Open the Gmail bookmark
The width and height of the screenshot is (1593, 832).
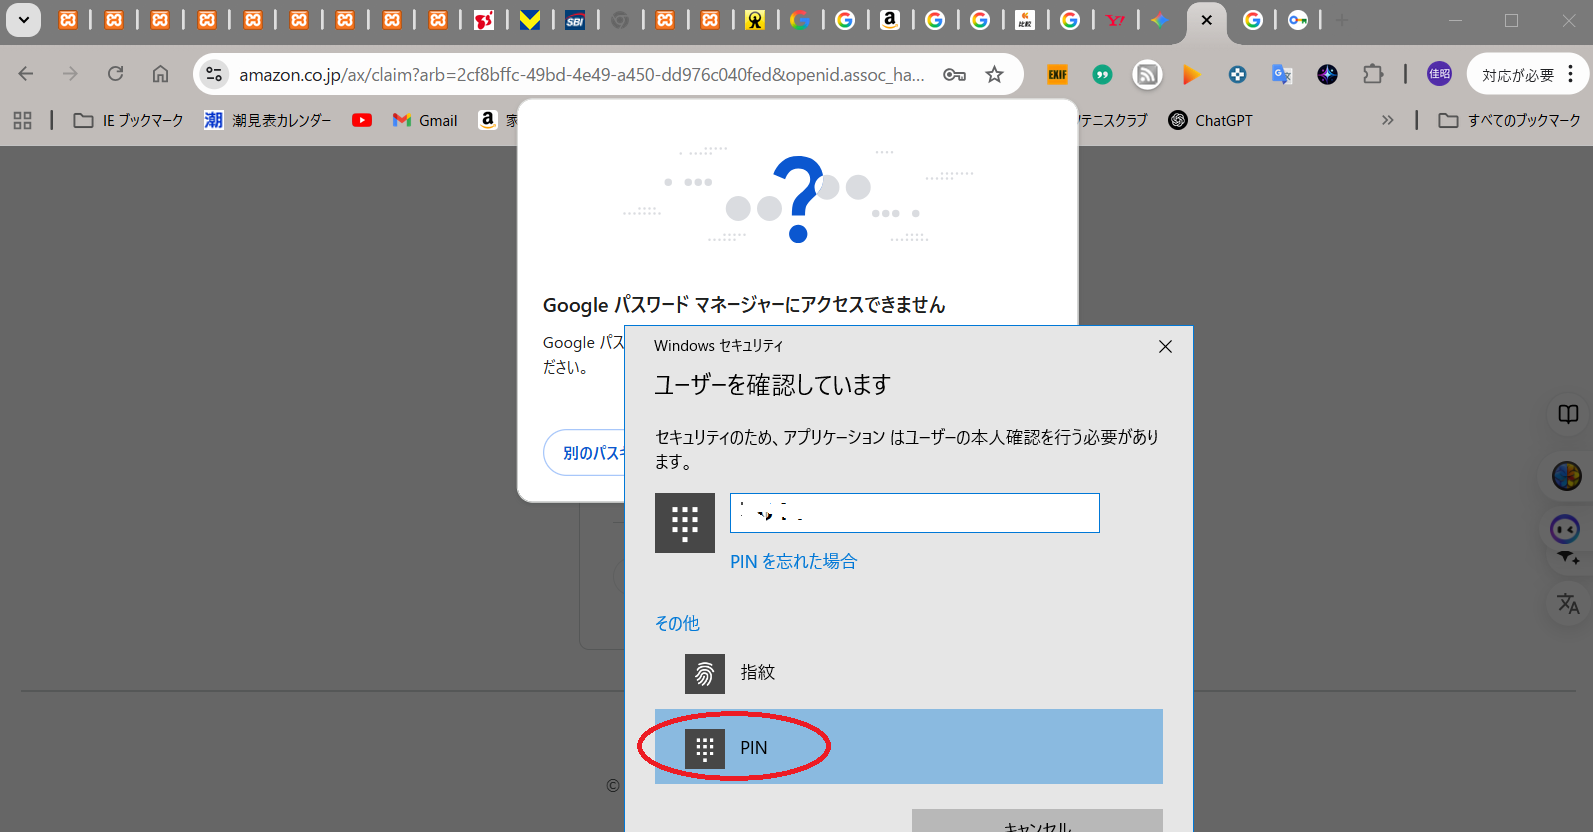425,120
